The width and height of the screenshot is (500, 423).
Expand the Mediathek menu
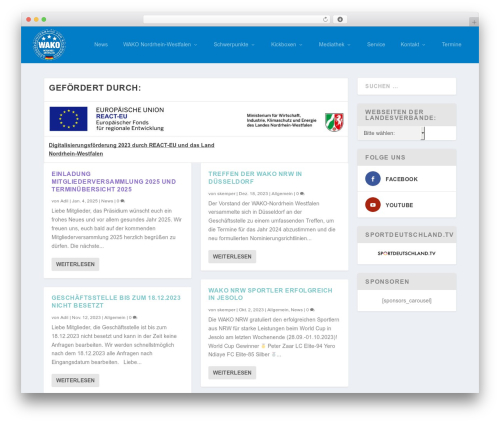tap(334, 44)
